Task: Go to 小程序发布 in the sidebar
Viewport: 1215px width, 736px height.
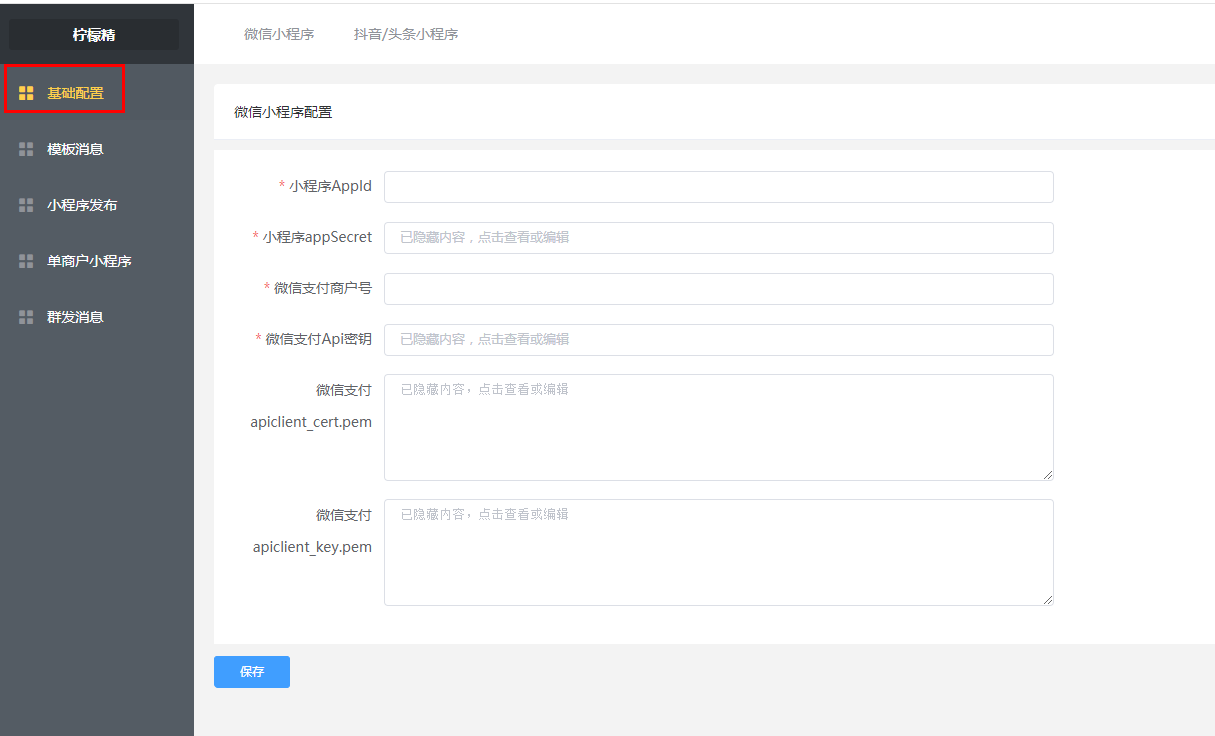Action: [97, 205]
